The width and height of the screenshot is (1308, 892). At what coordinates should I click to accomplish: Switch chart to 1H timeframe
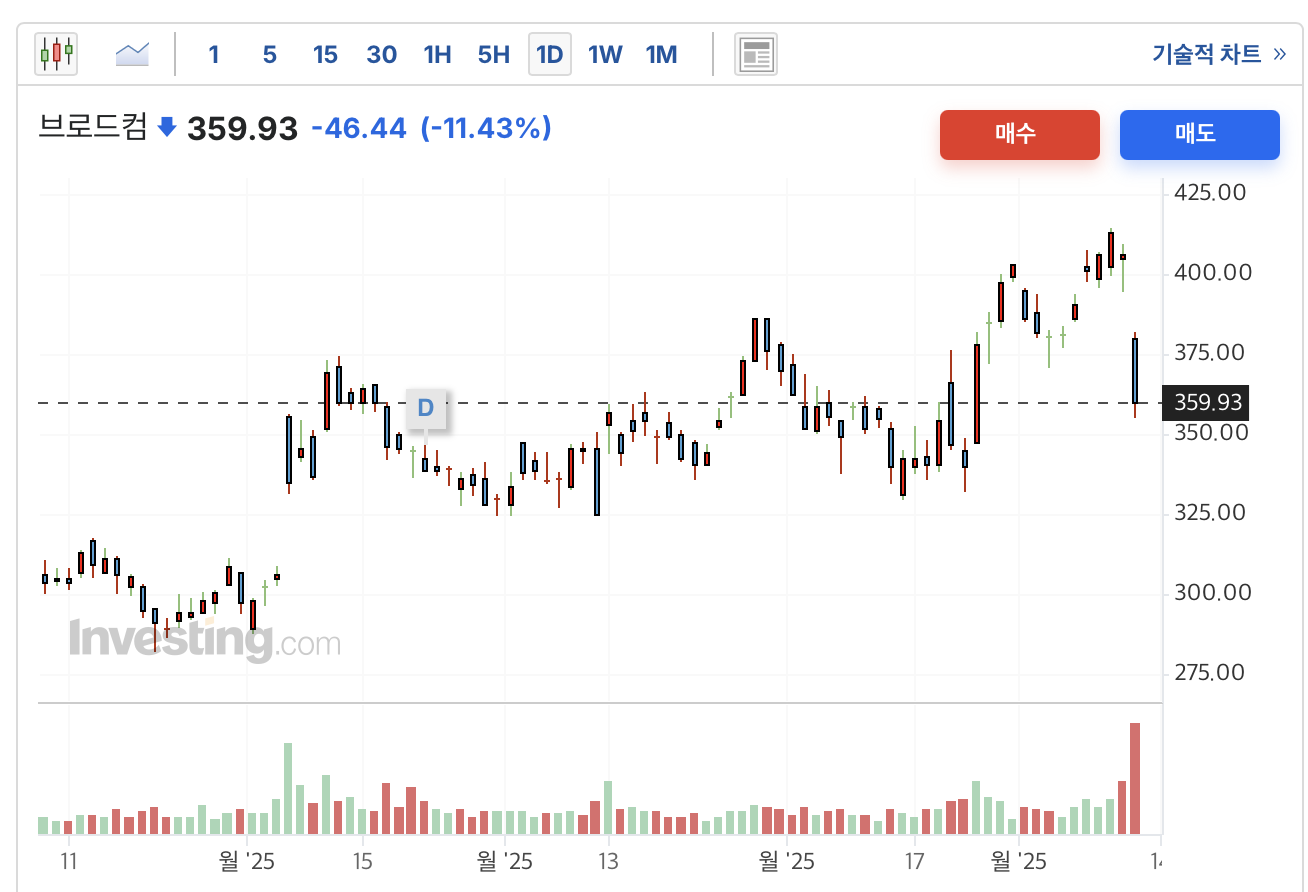(437, 54)
